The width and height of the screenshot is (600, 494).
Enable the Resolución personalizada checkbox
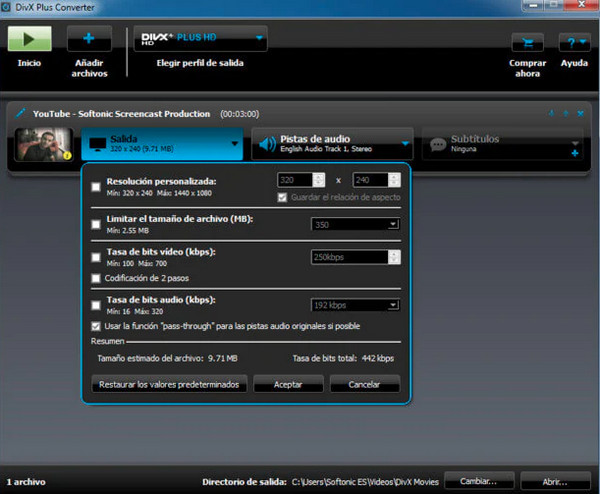[x=96, y=187]
